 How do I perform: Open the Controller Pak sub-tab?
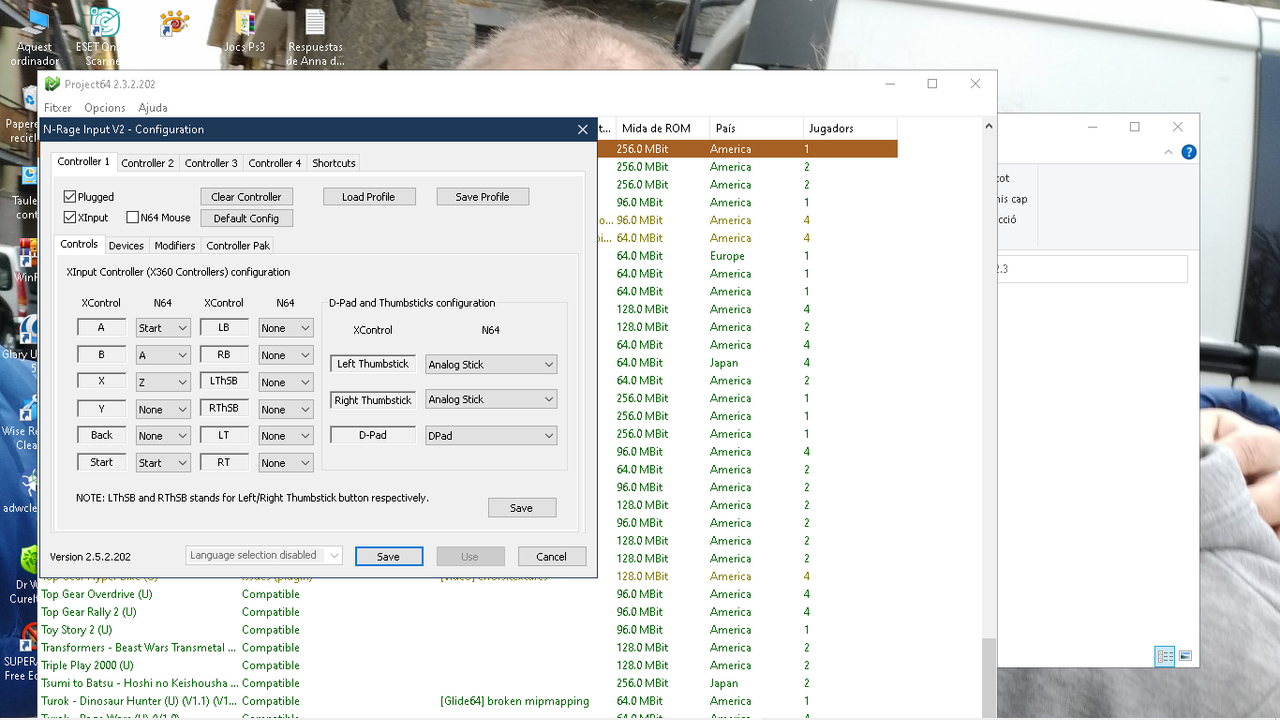point(238,245)
